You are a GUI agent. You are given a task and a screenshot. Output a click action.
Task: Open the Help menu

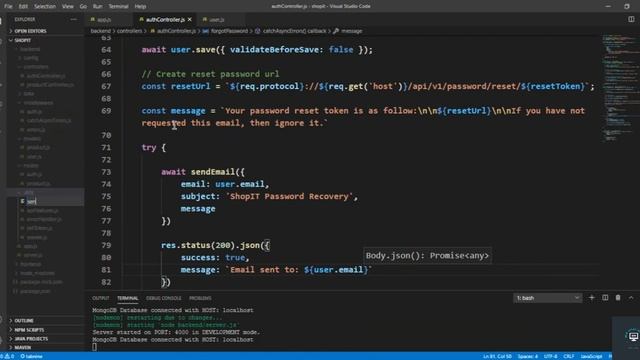140,7
